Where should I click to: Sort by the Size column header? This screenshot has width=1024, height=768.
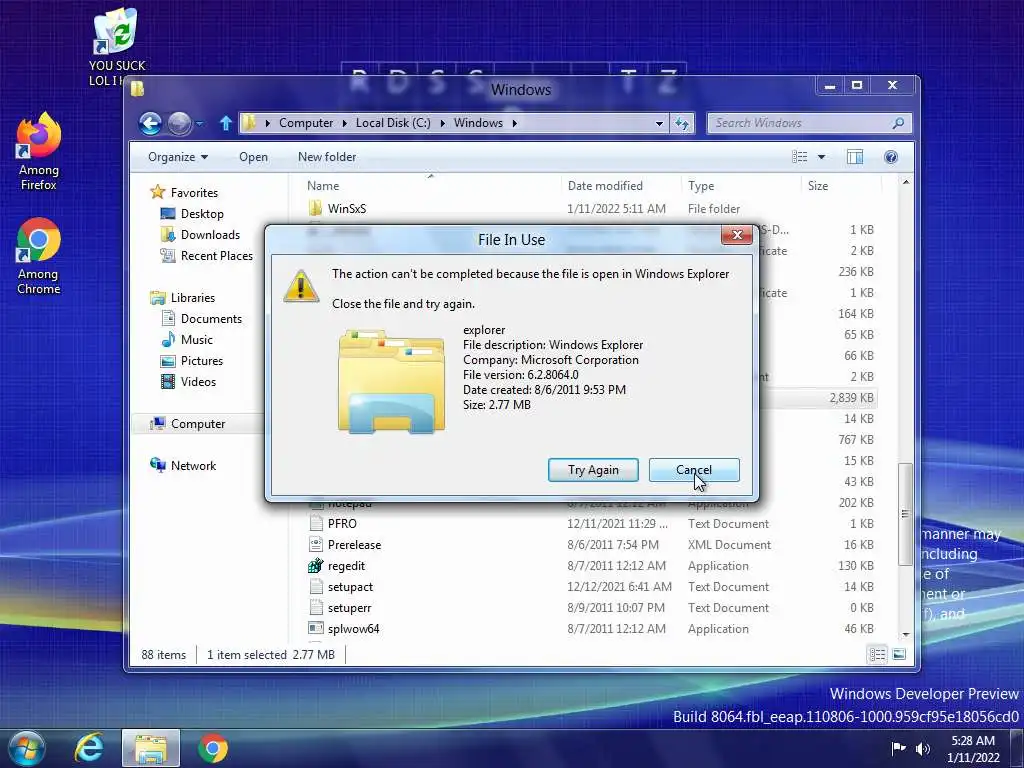840,185
